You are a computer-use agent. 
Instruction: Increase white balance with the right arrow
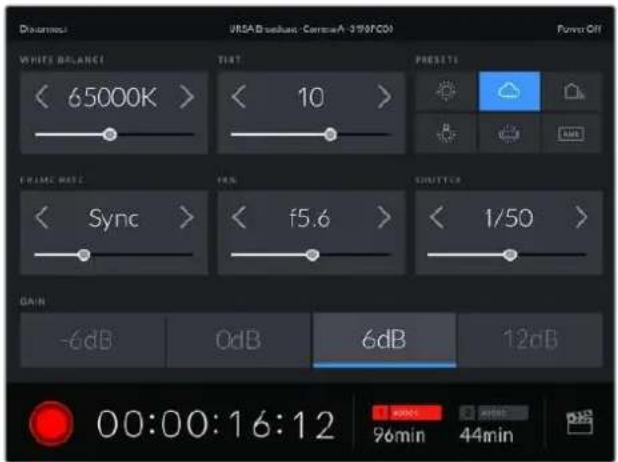click(x=187, y=97)
